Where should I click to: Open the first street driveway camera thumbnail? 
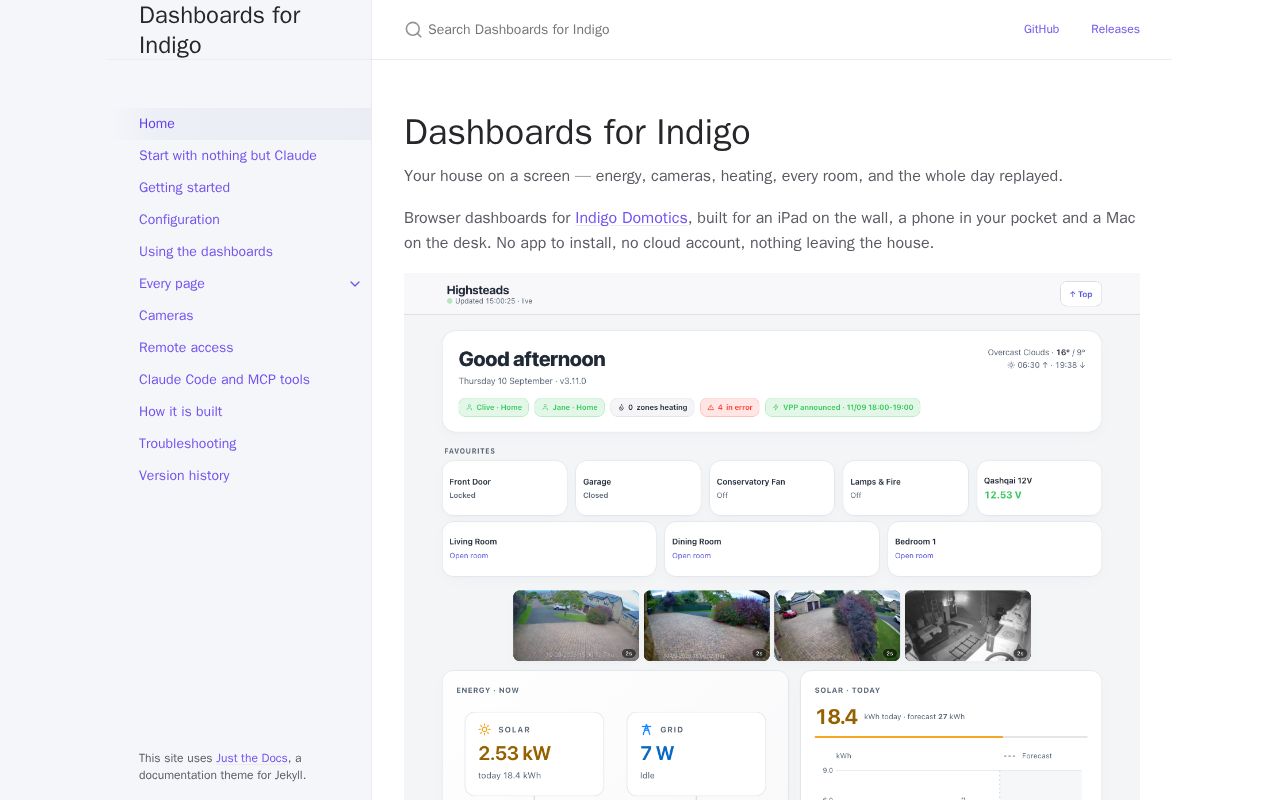point(576,625)
